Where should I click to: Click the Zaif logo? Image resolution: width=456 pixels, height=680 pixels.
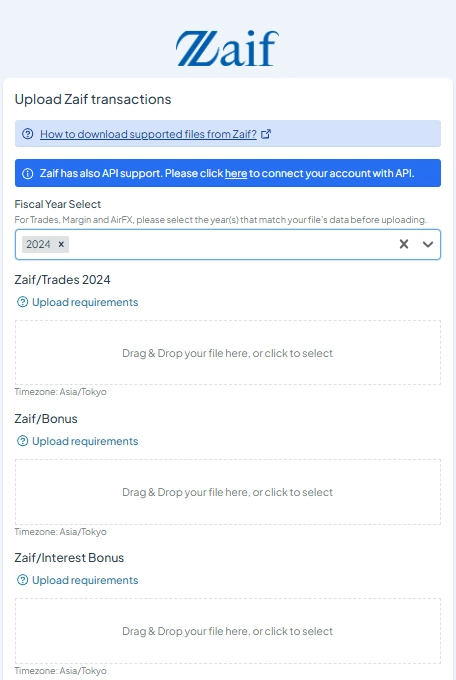tap(227, 48)
